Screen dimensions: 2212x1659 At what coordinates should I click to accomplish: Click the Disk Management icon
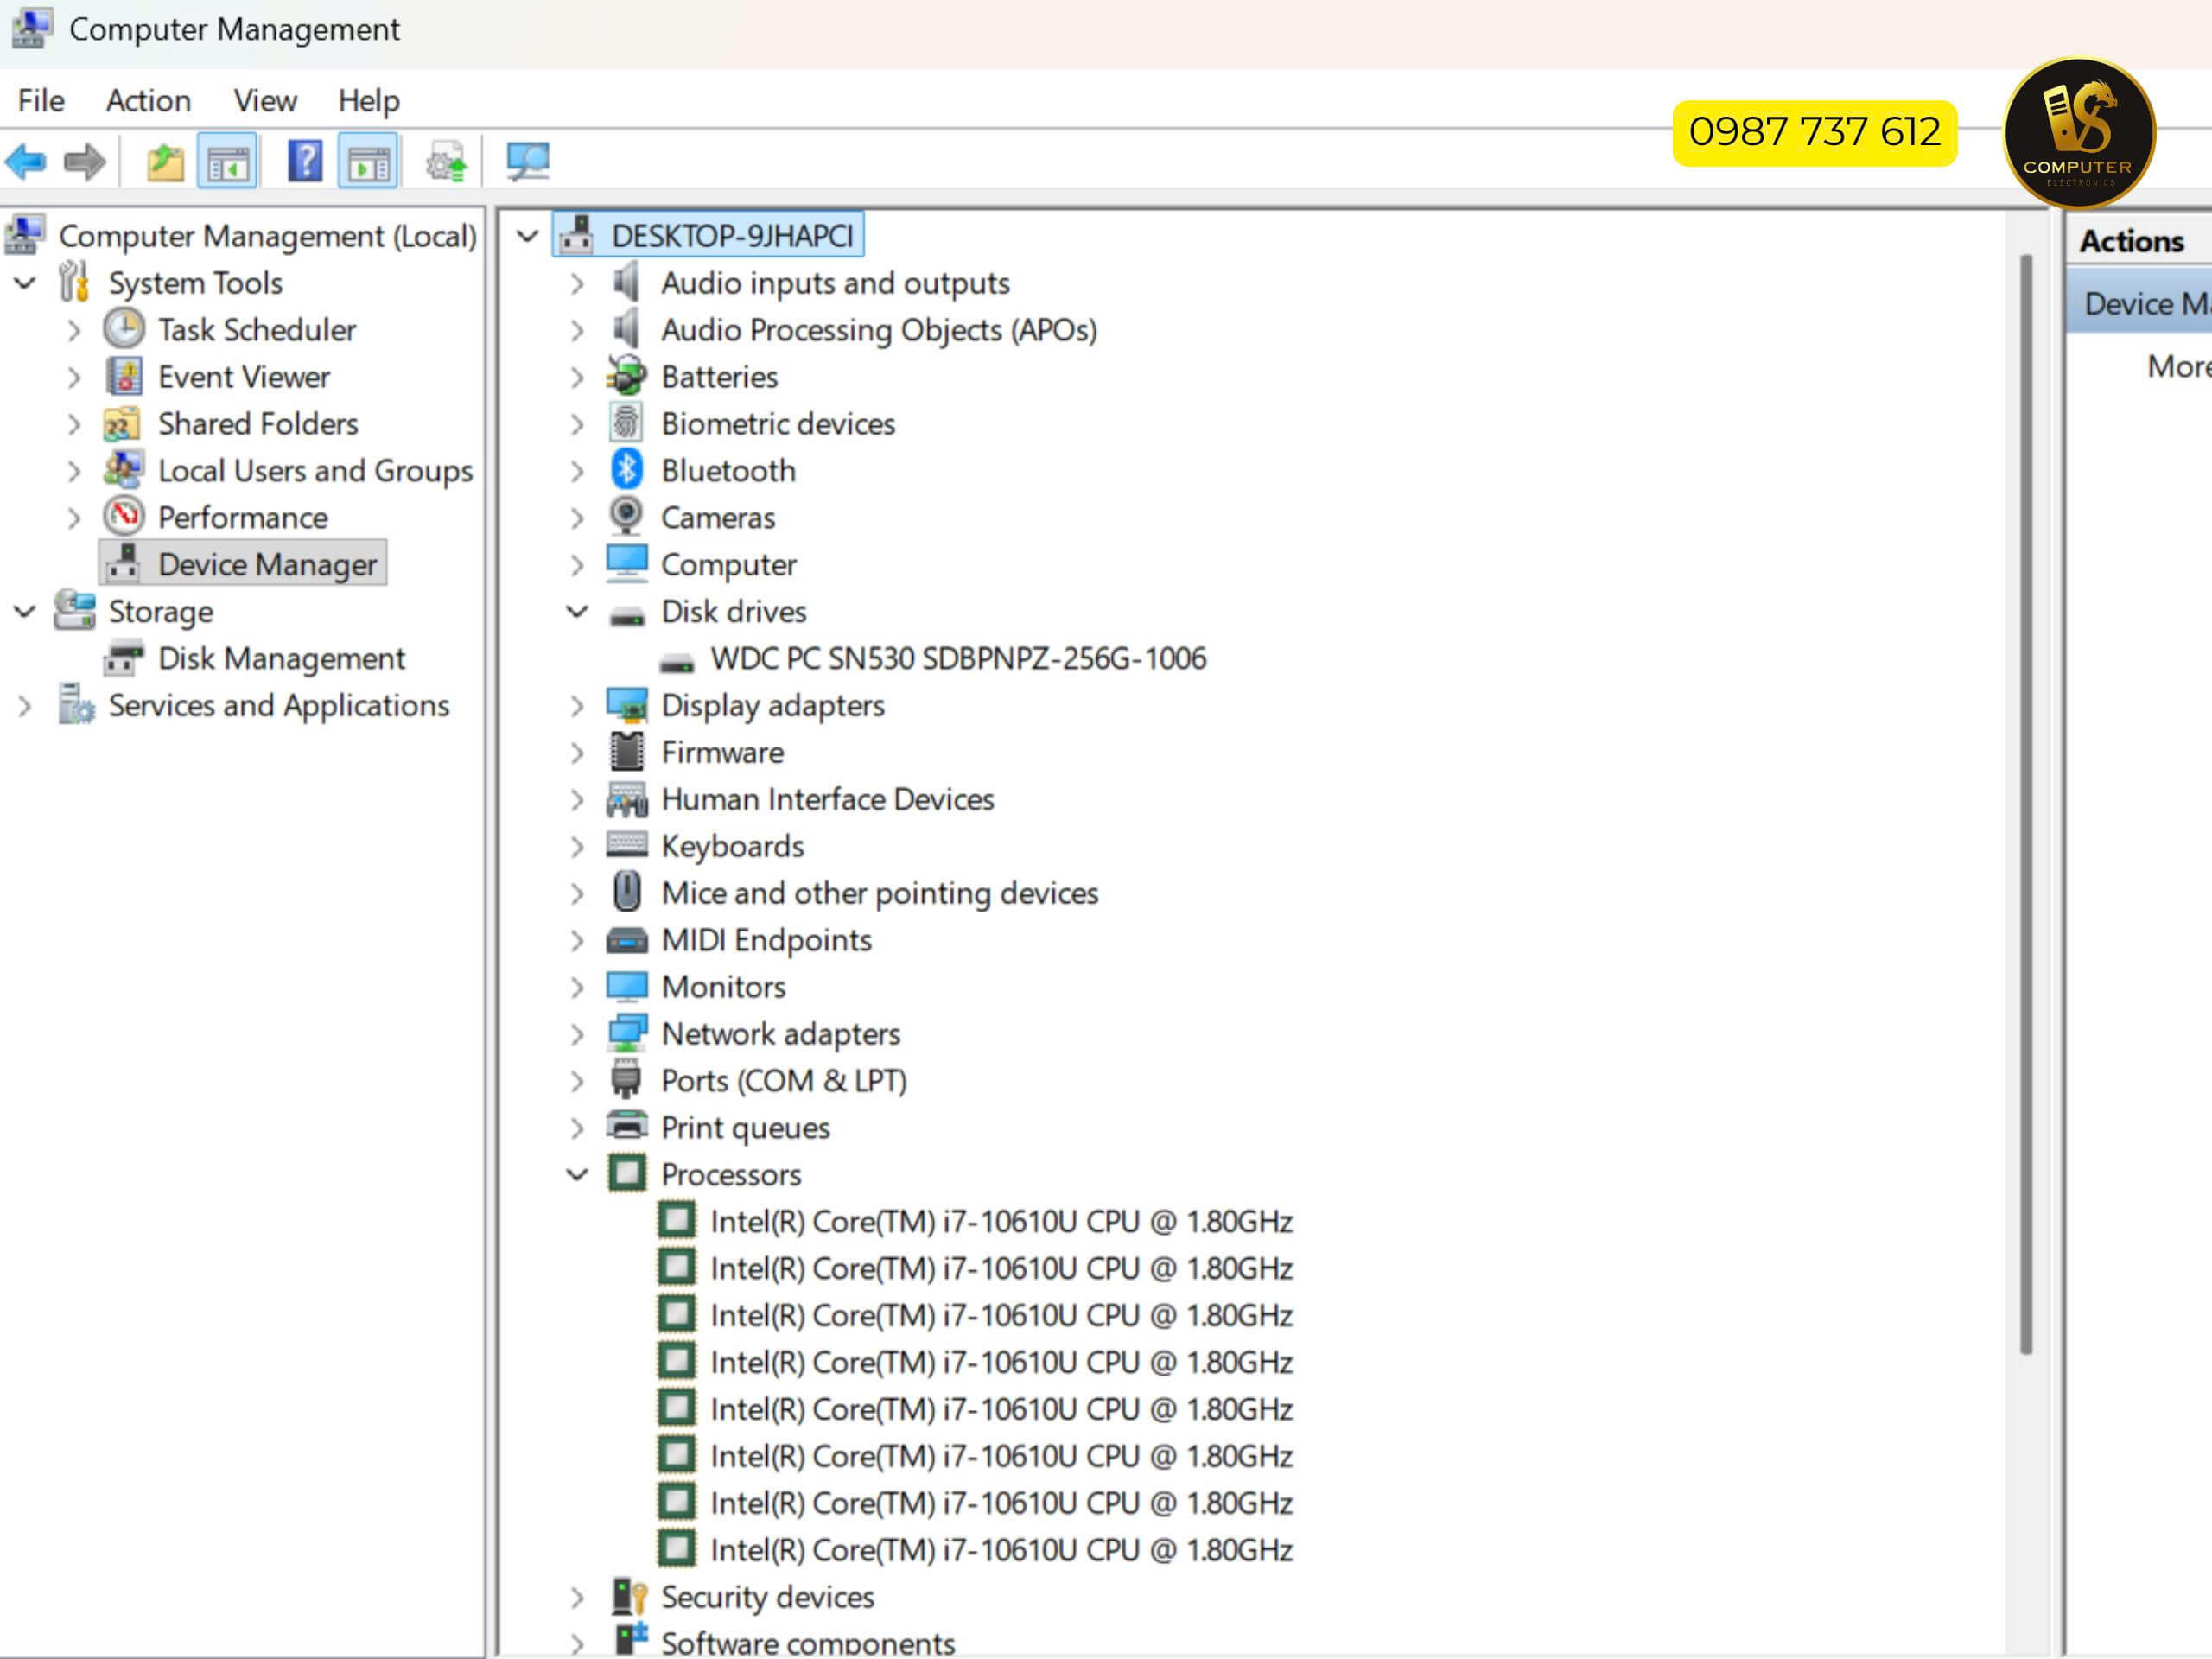pos(124,658)
